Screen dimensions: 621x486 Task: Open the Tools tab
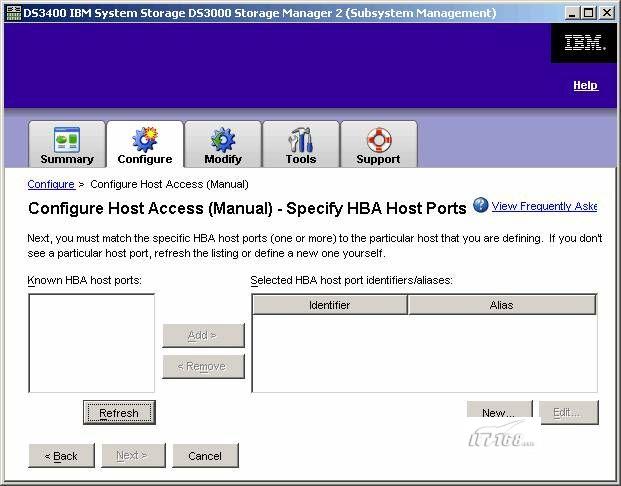point(301,145)
